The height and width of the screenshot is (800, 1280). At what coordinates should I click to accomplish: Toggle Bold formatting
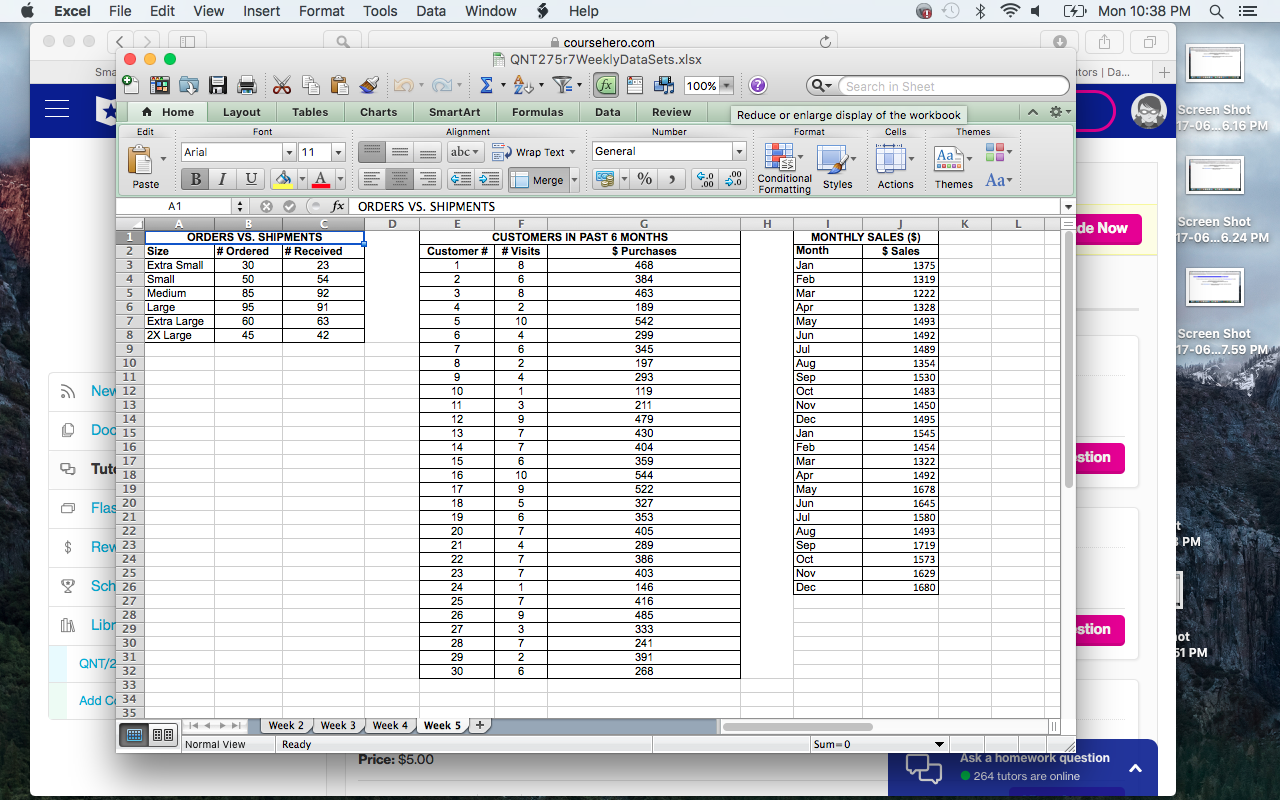(x=195, y=179)
